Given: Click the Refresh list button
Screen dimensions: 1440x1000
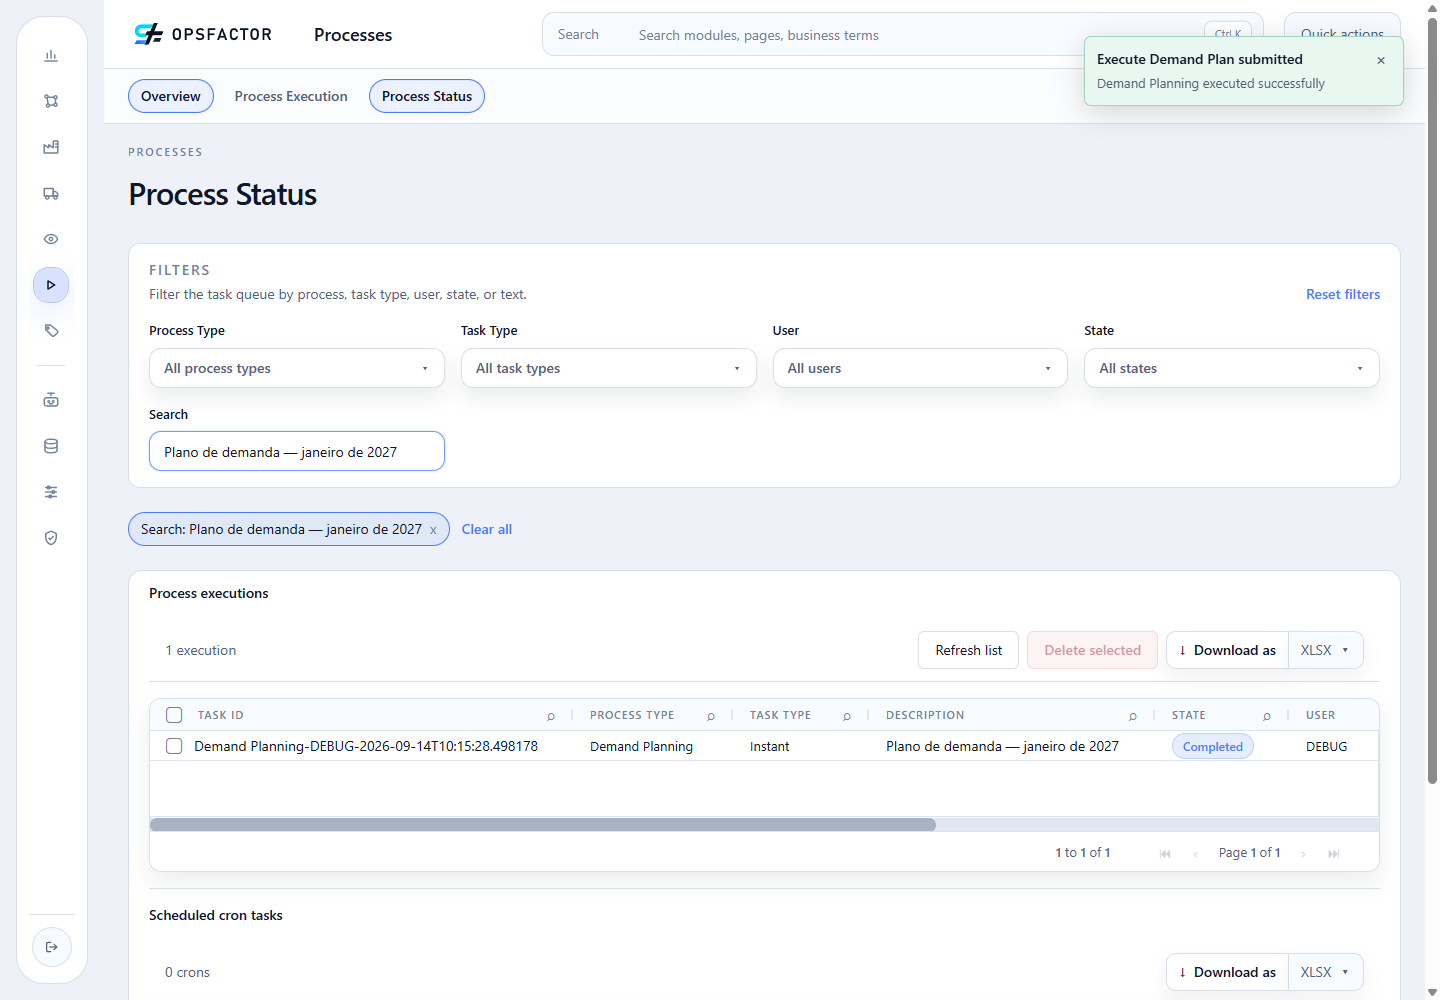Looking at the screenshot, I should click(968, 650).
